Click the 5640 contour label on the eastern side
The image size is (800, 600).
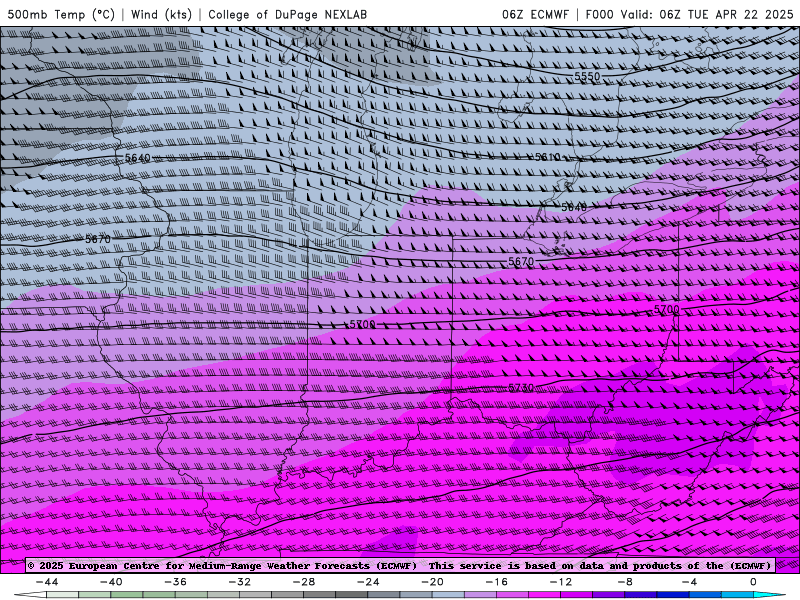coord(574,207)
